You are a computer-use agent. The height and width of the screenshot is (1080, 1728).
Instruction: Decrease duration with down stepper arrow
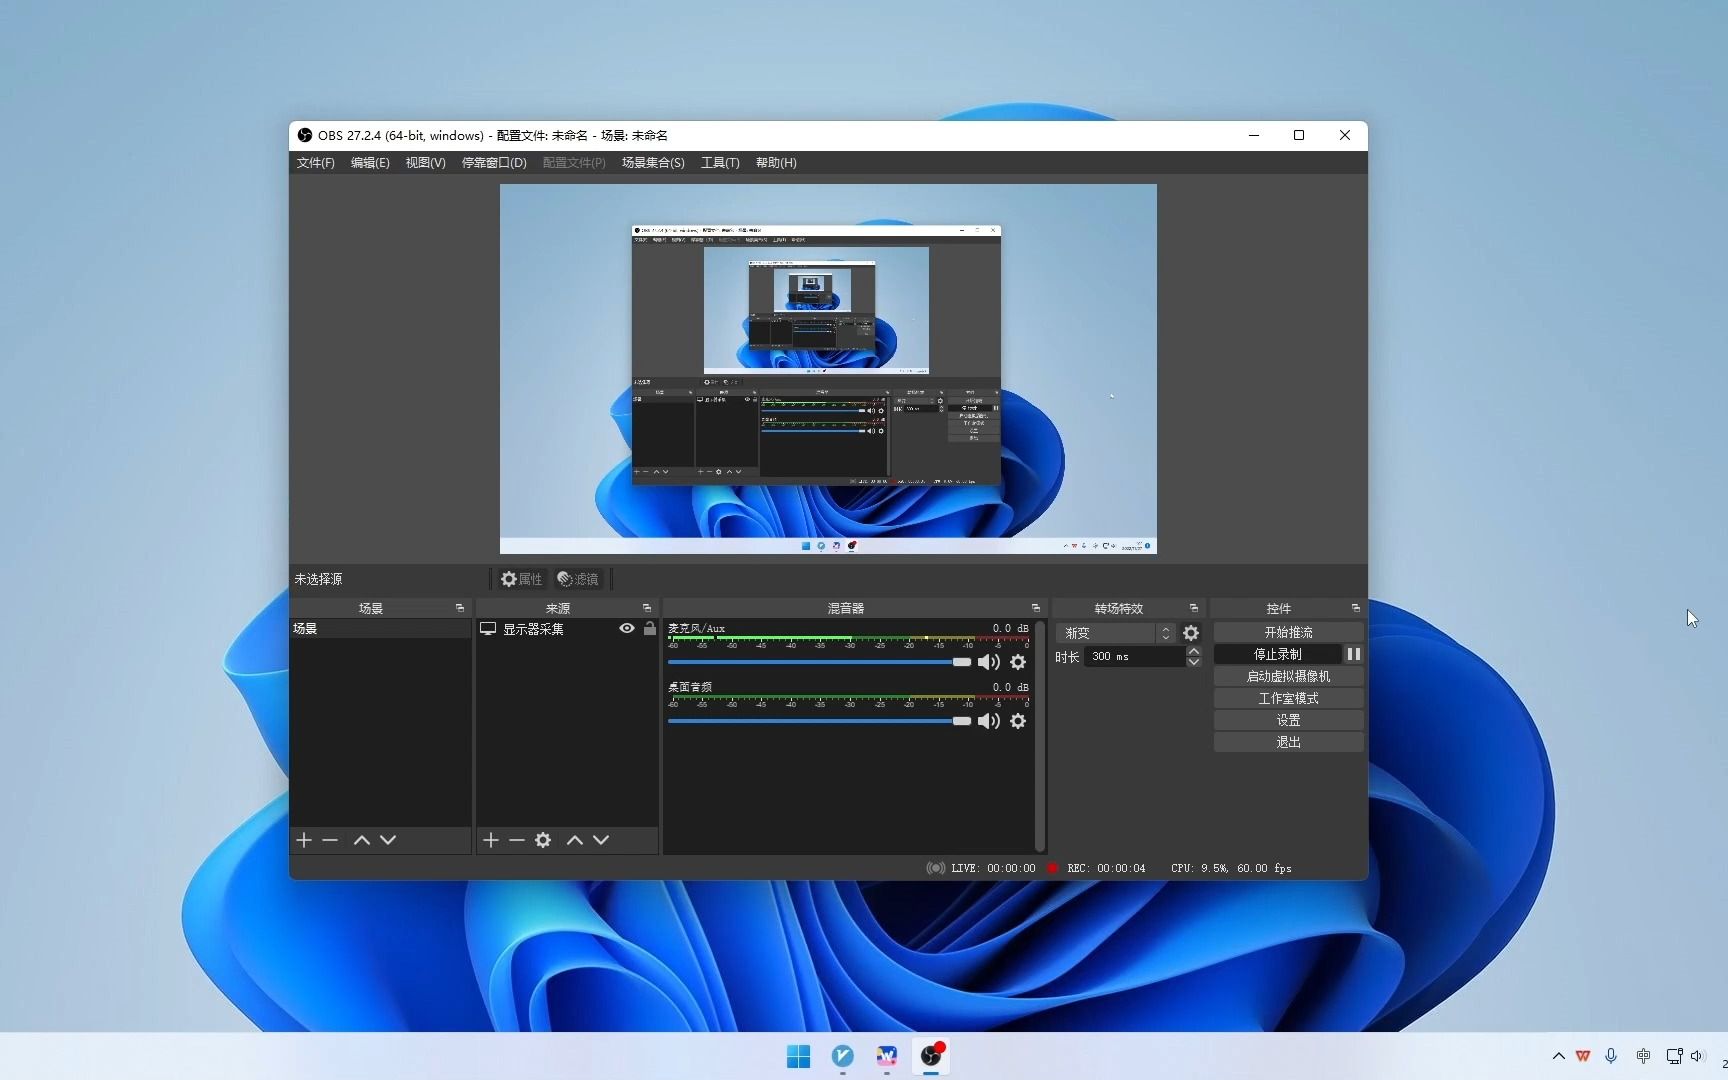1194,662
